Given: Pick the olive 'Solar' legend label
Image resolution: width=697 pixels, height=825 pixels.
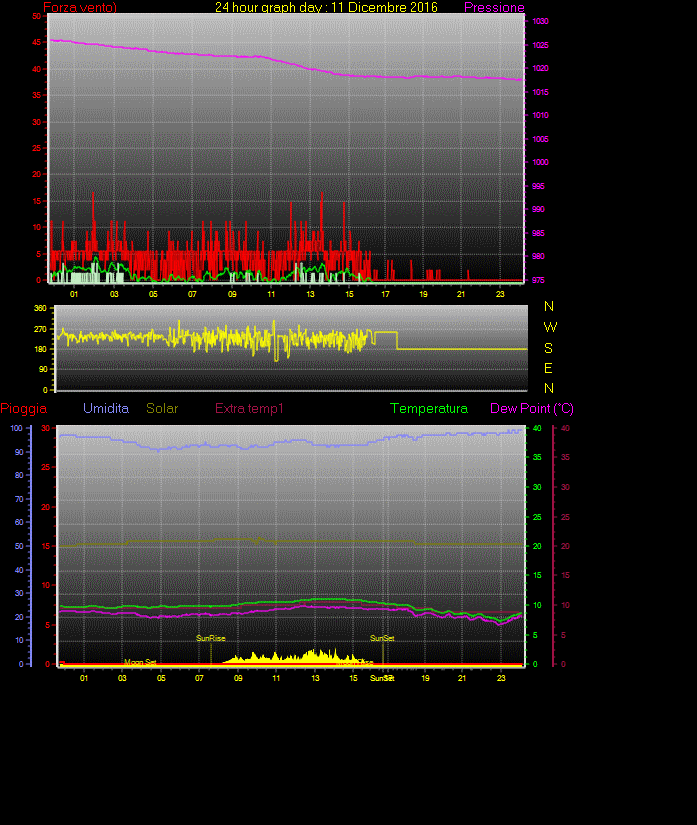Looking at the screenshot, I should (162, 408).
